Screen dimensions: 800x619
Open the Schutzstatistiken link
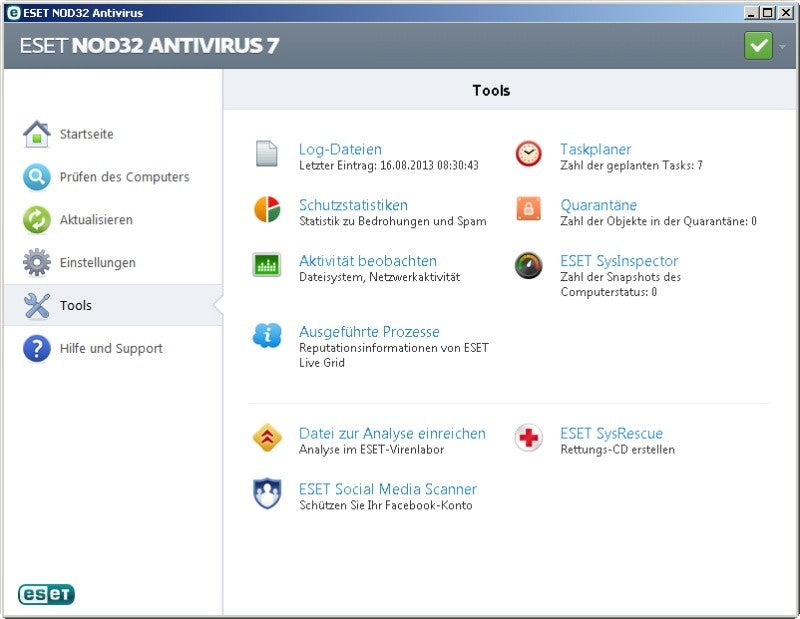pos(353,205)
